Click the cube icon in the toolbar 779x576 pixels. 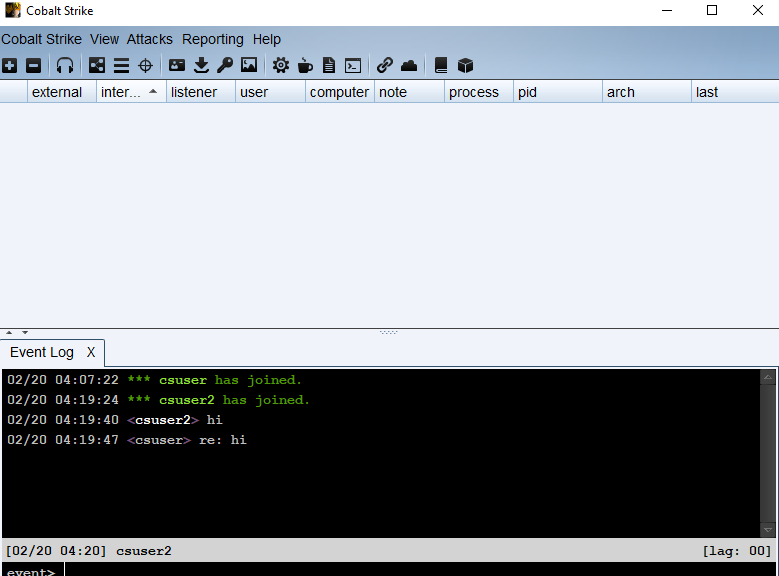point(465,66)
